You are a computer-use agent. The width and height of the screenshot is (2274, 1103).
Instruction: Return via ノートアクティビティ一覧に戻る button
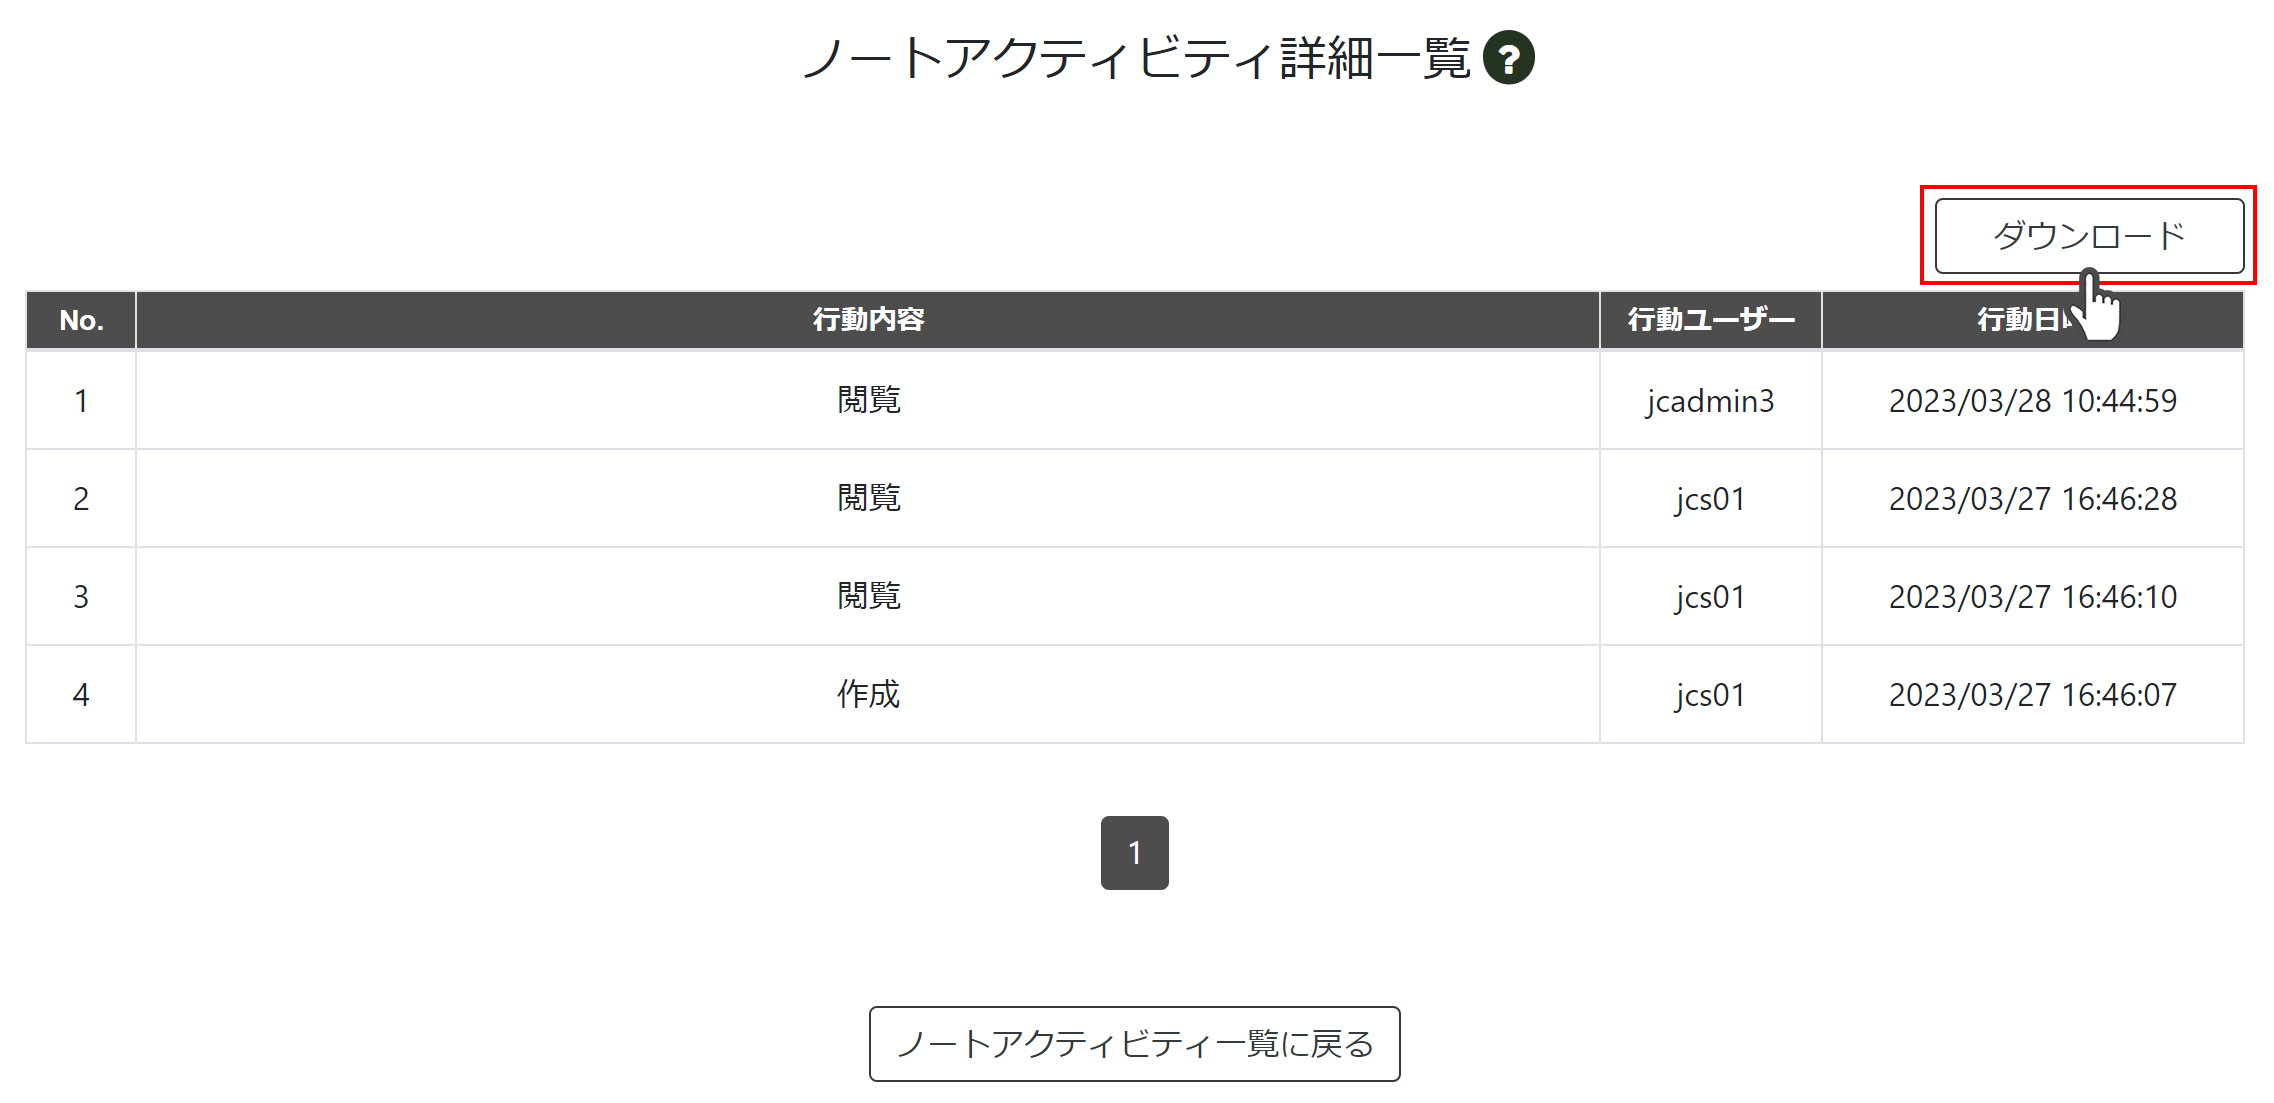[1134, 1044]
